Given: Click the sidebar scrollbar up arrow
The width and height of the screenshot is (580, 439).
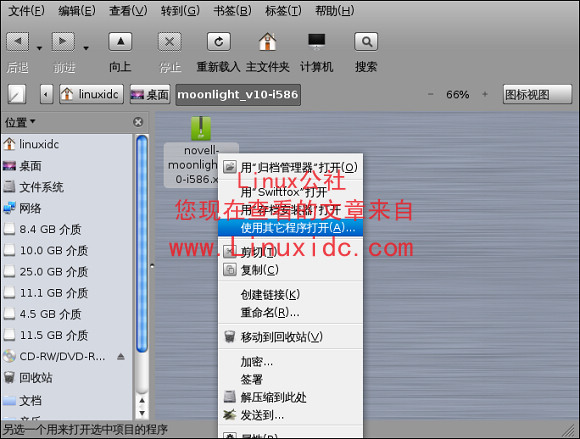Looking at the screenshot, I should 142,401.
